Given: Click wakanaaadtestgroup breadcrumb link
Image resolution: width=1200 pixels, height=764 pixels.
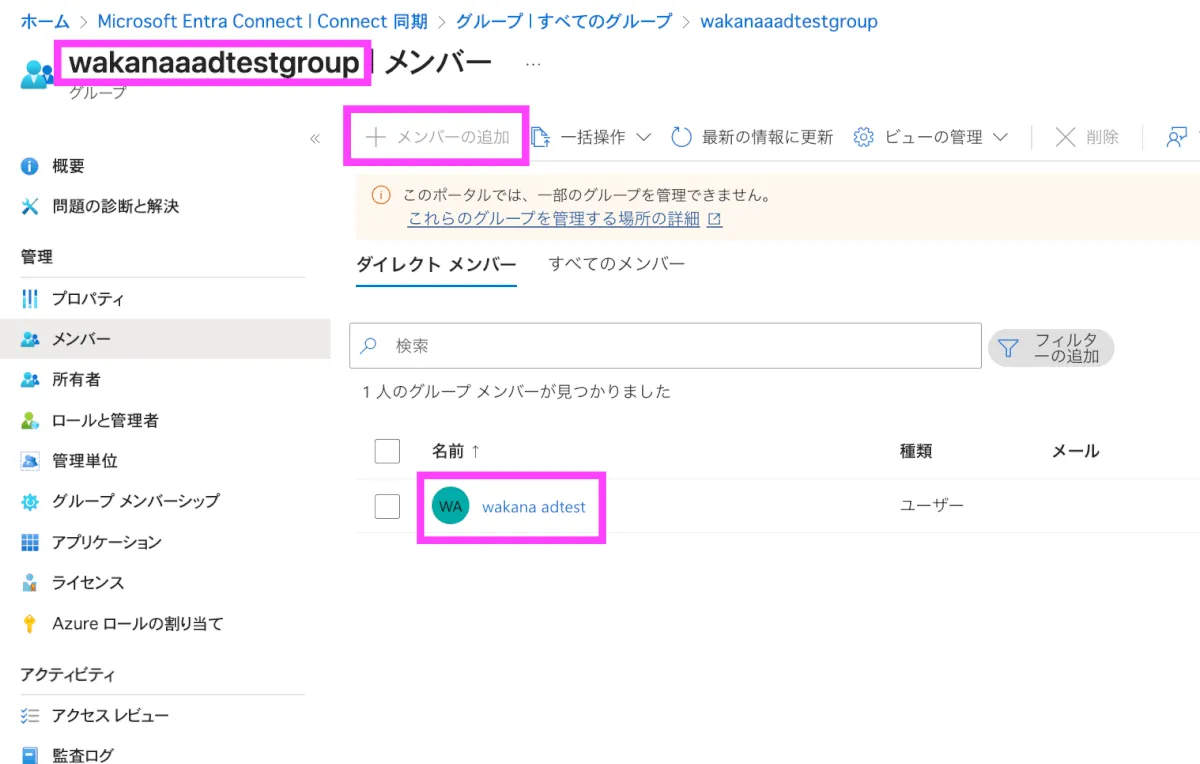Looking at the screenshot, I should point(789,21).
